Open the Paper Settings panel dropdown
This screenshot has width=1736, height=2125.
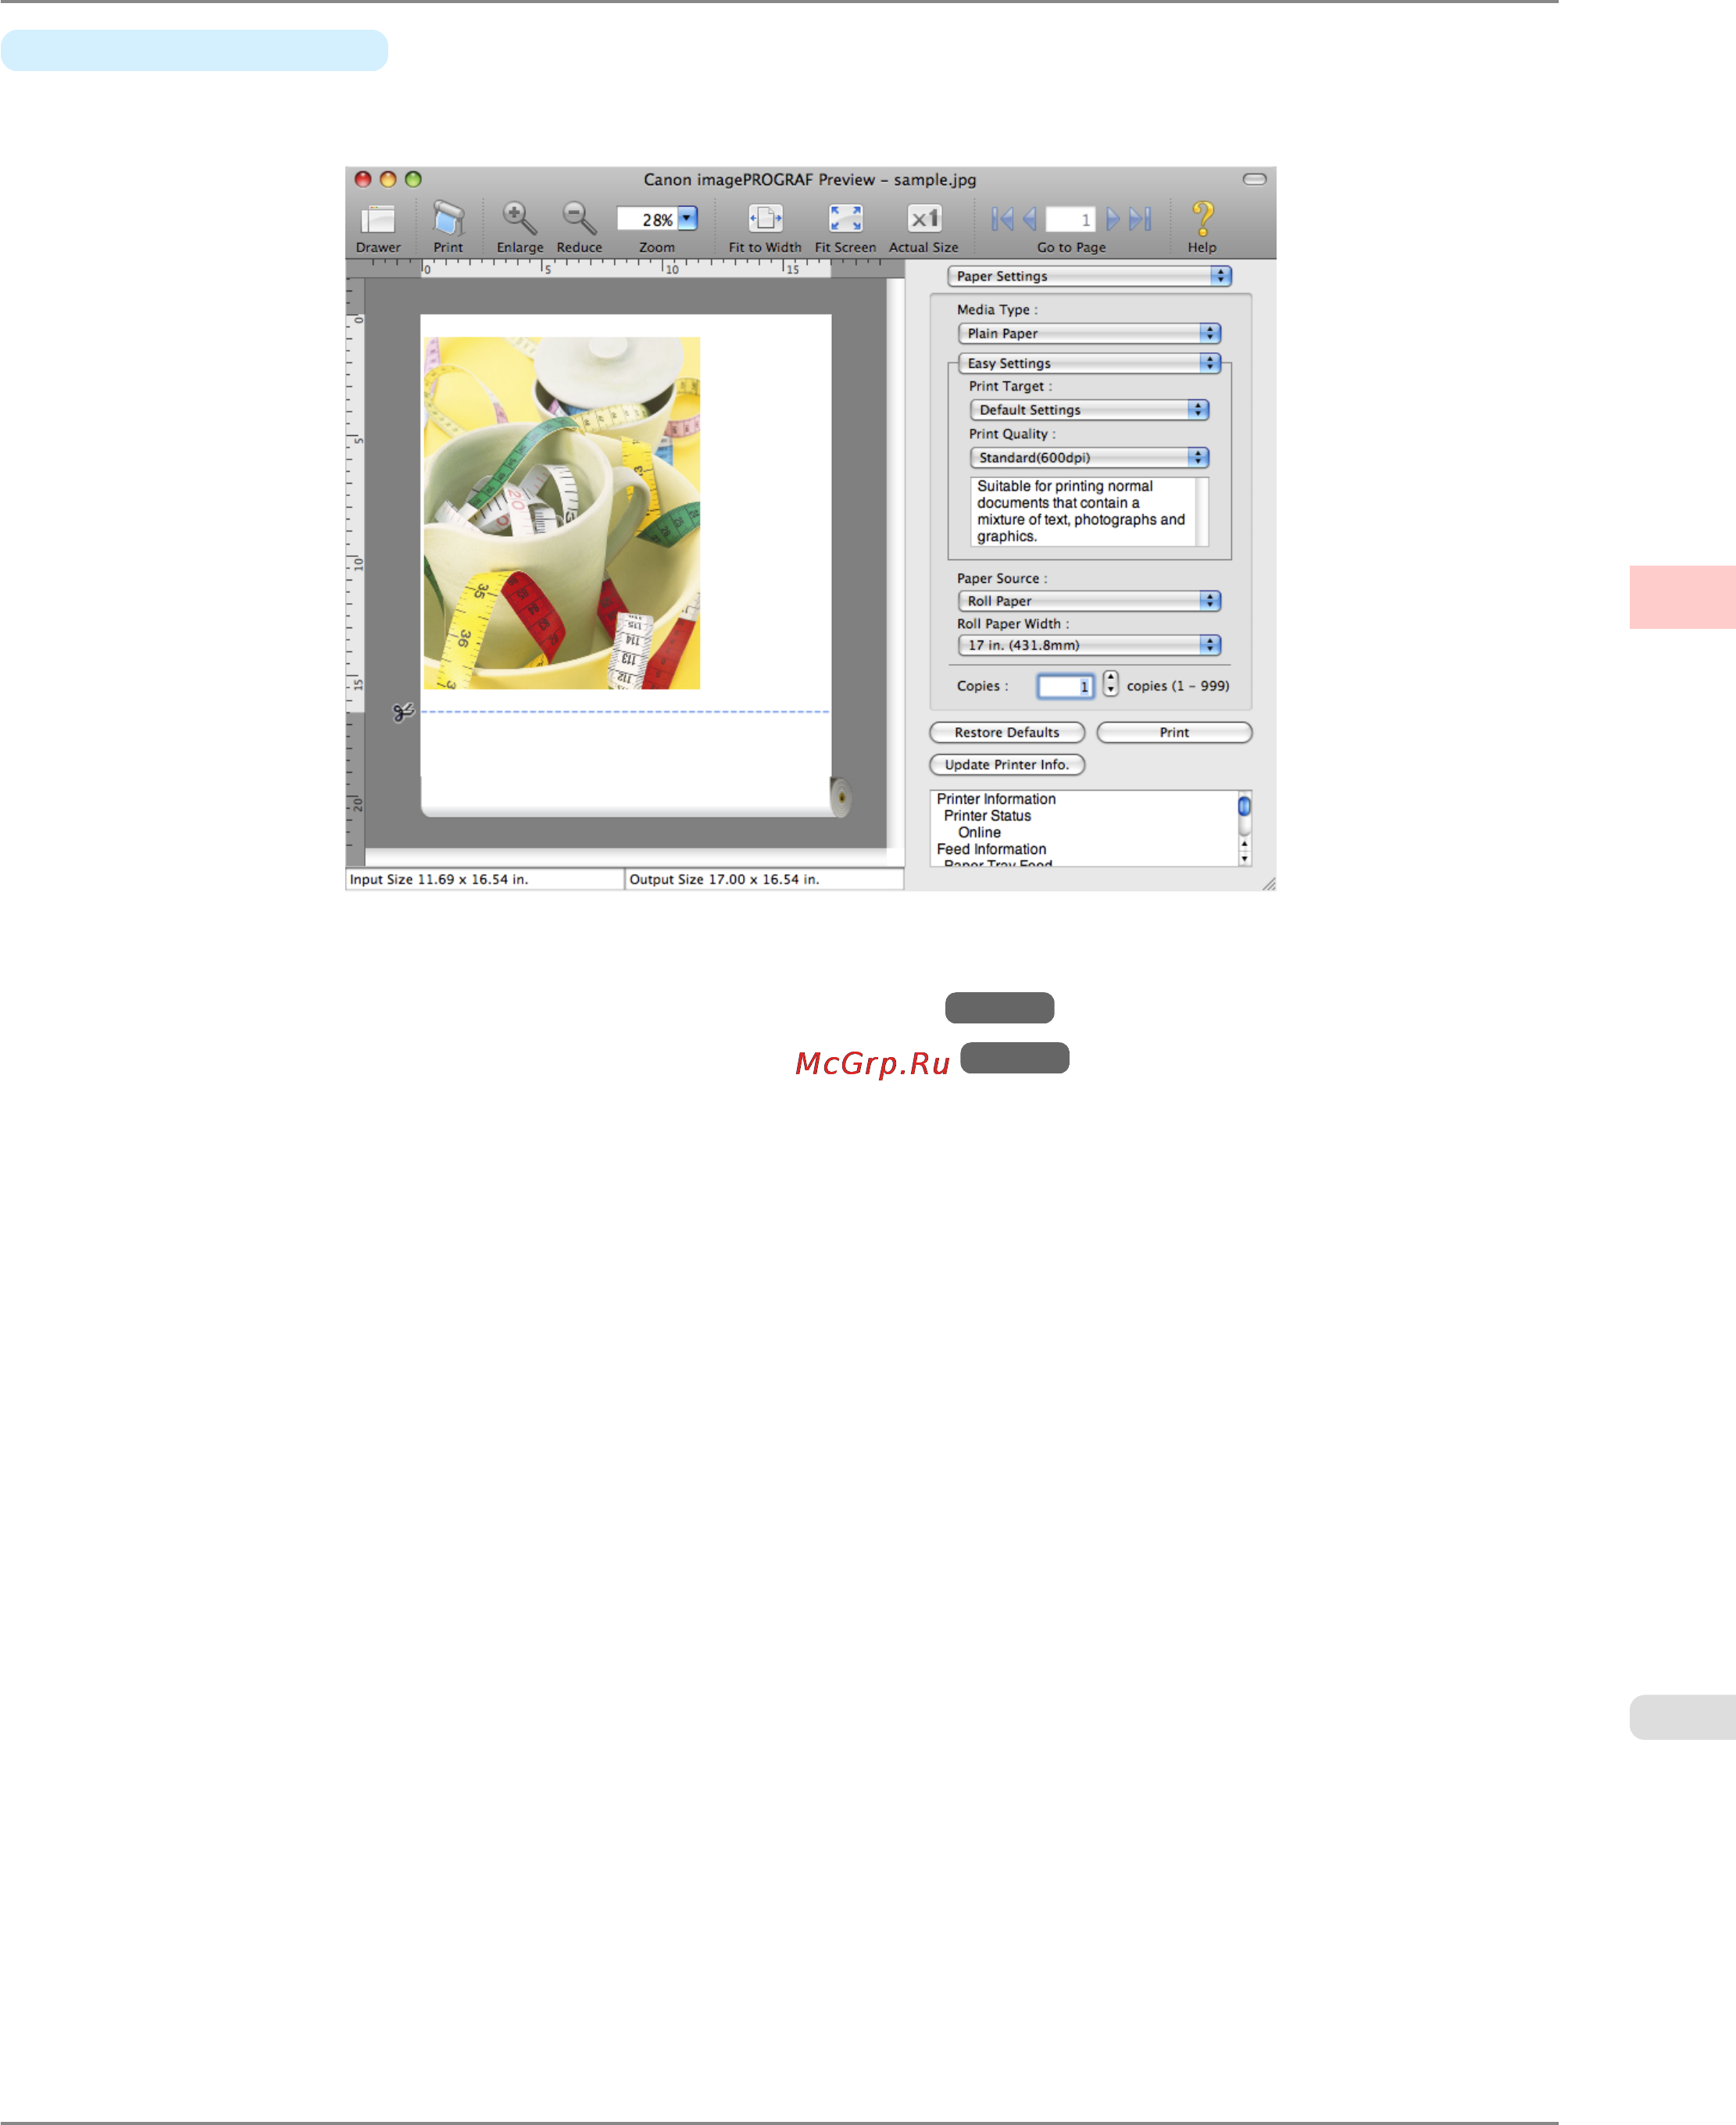[x=1089, y=276]
